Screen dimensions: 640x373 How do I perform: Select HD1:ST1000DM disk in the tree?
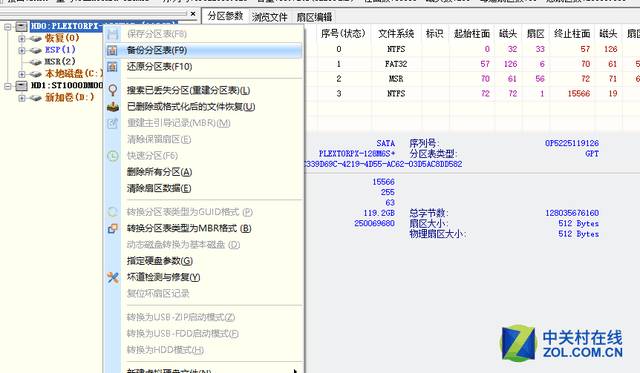(67, 86)
